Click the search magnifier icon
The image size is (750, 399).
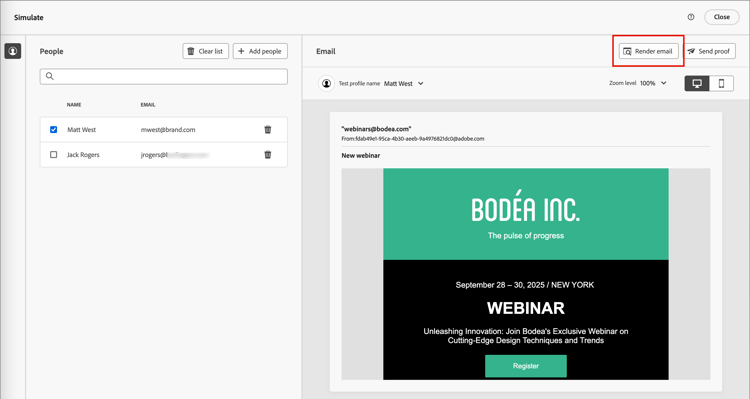tap(50, 76)
